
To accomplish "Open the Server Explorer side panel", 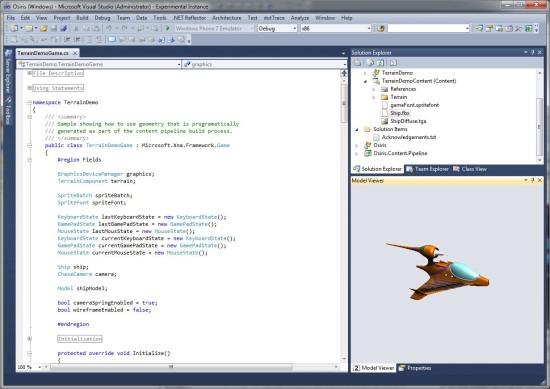I will click(x=8, y=72).
